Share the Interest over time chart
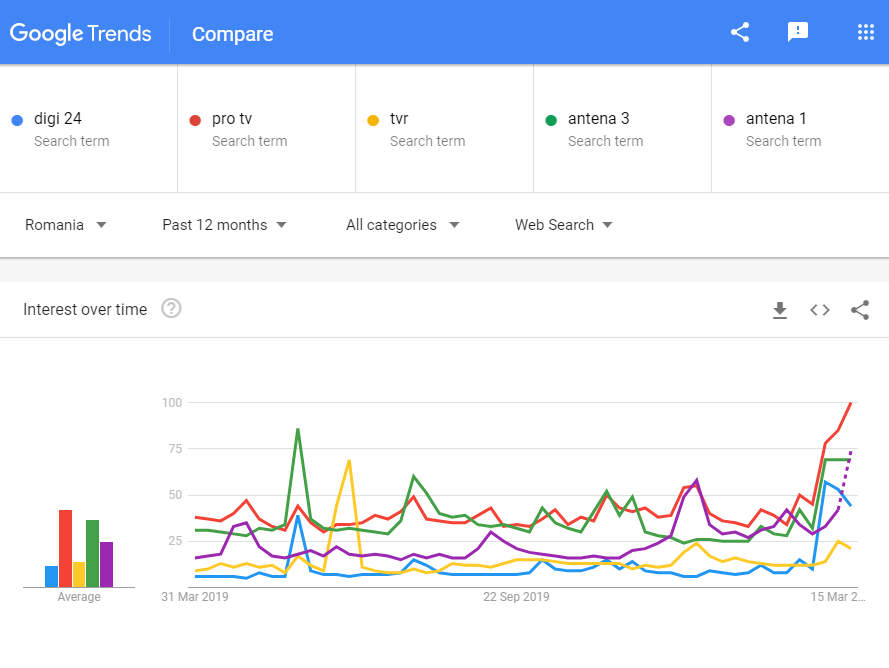Image resolution: width=889 pixels, height=668 pixels. point(860,310)
